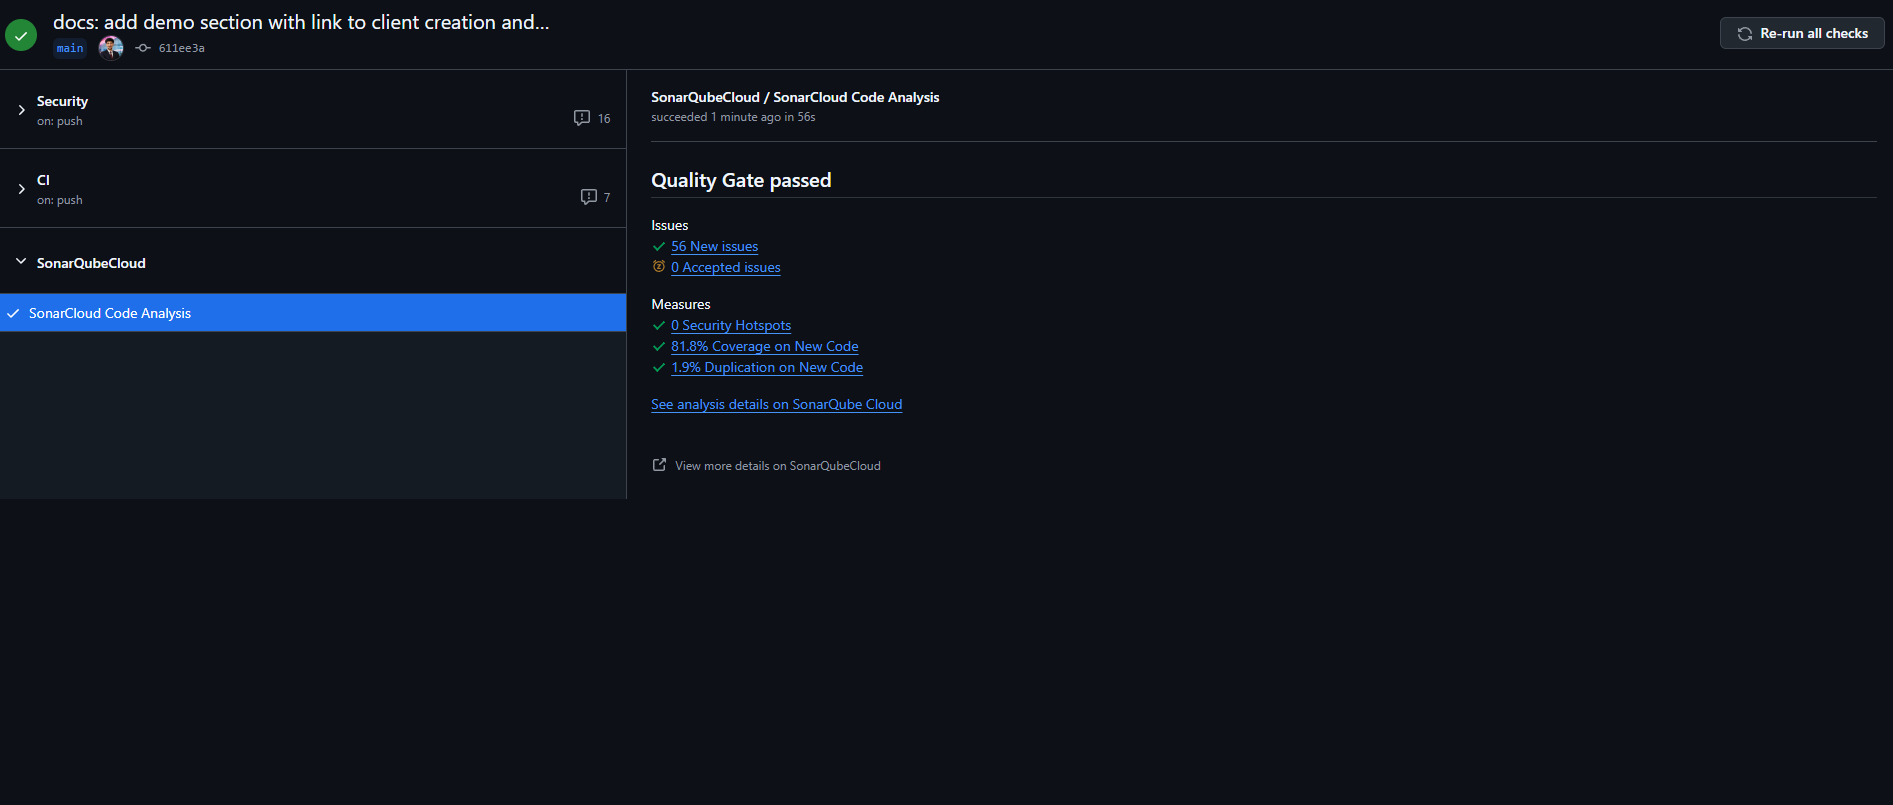Click the green check beside 81.8% Coverage
Image resolution: width=1893 pixels, height=805 pixels.
[659, 346]
